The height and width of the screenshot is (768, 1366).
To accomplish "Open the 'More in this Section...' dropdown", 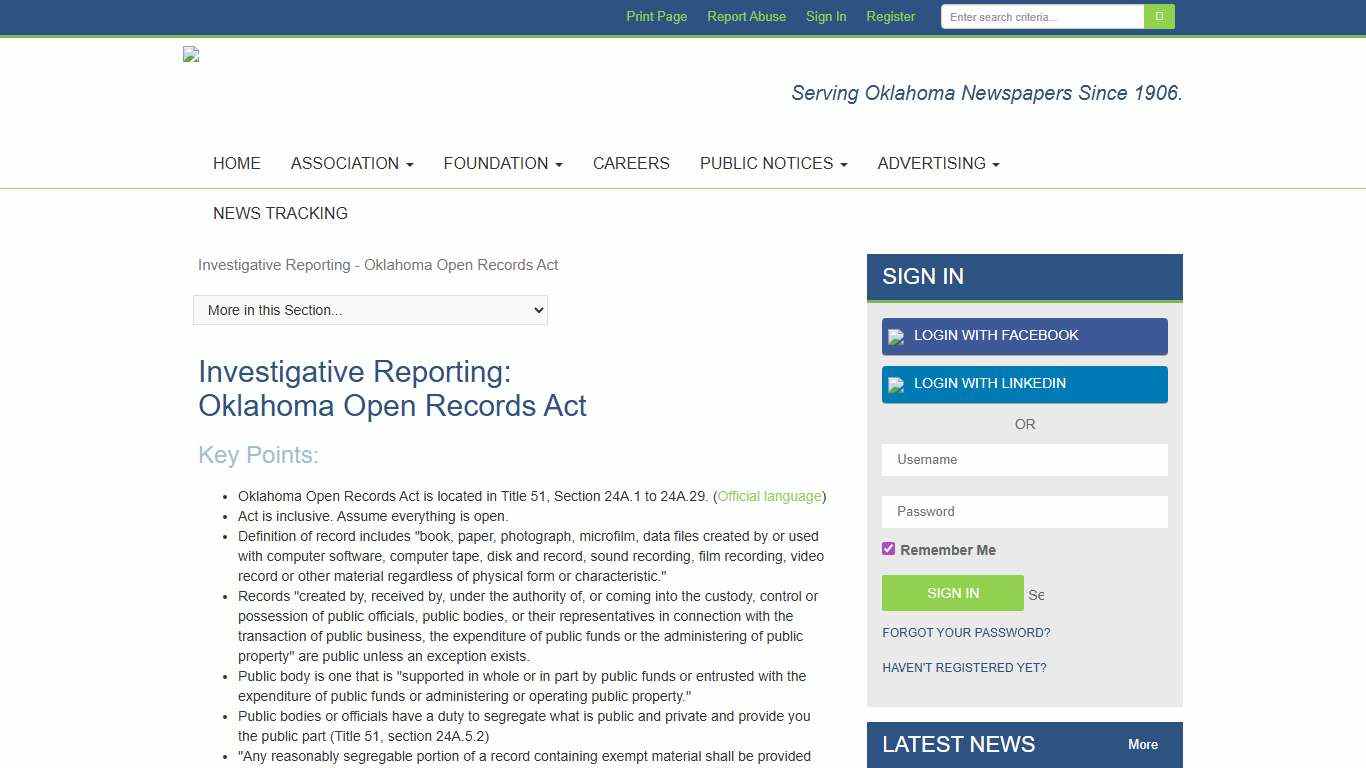I will tap(370, 310).
